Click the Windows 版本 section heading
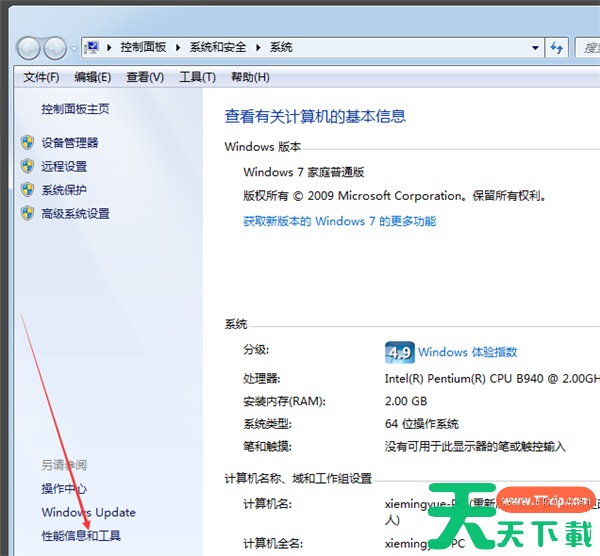 (263, 147)
